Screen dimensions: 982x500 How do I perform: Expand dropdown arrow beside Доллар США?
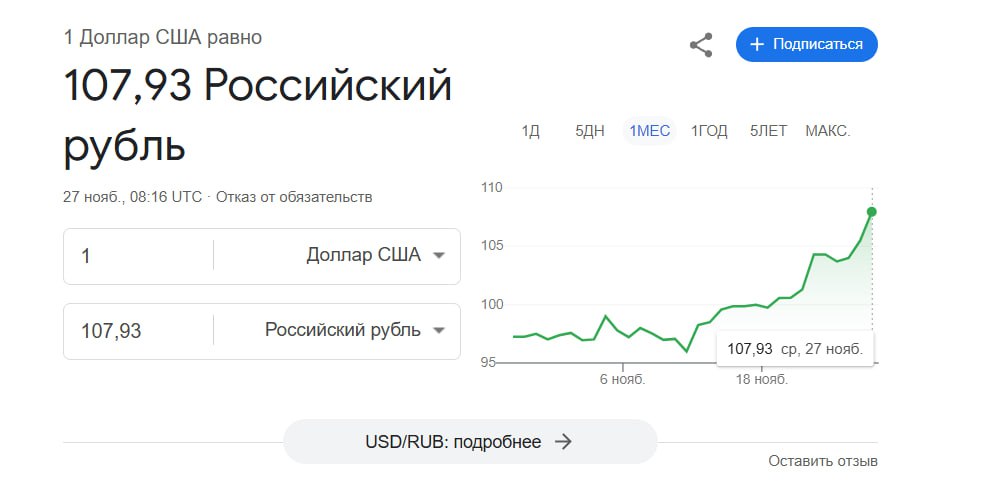439,256
